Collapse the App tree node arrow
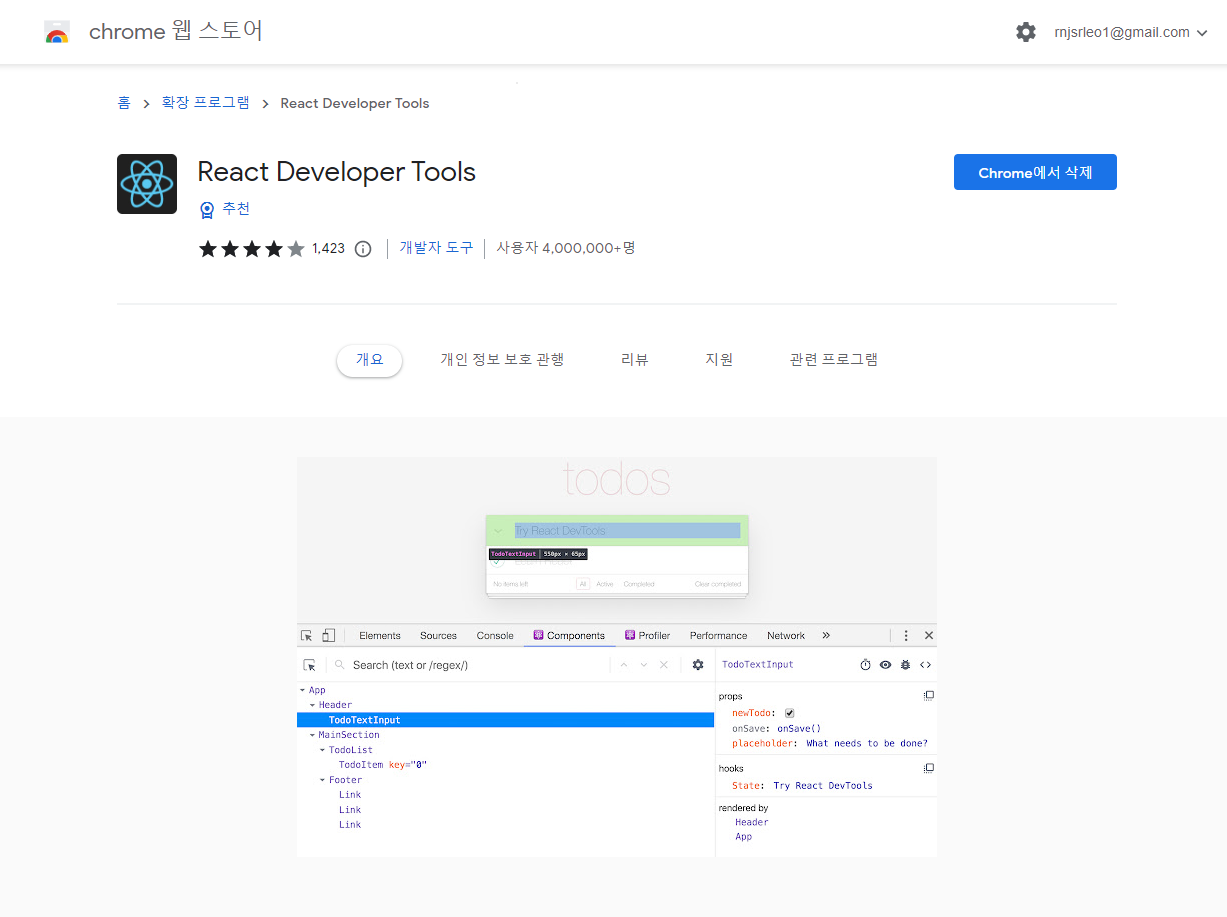Screen dimensions: 1227x917 (302, 691)
